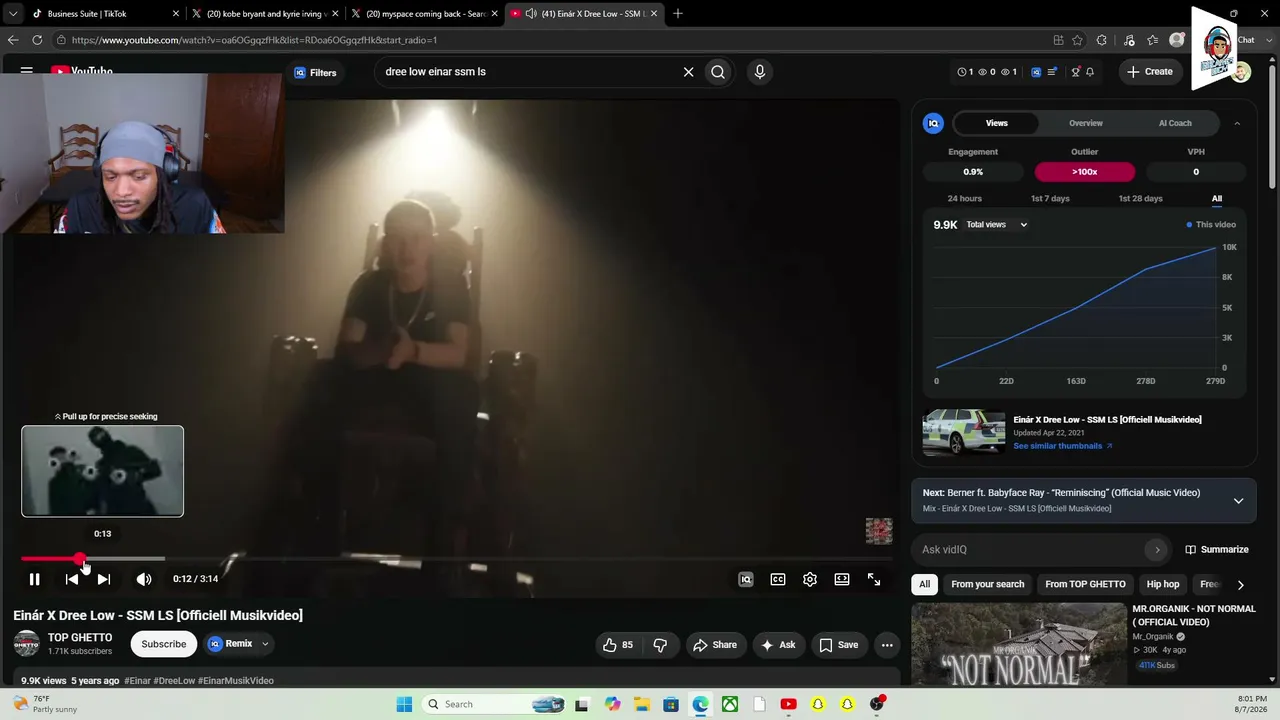
Task: Share this video
Action: click(x=715, y=645)
